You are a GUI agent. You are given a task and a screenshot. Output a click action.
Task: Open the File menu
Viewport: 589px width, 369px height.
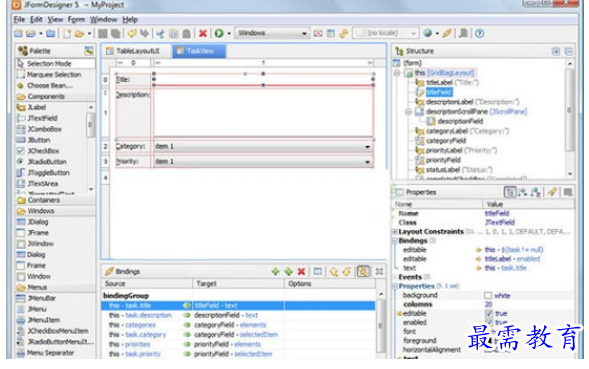(x=19, y=20)
